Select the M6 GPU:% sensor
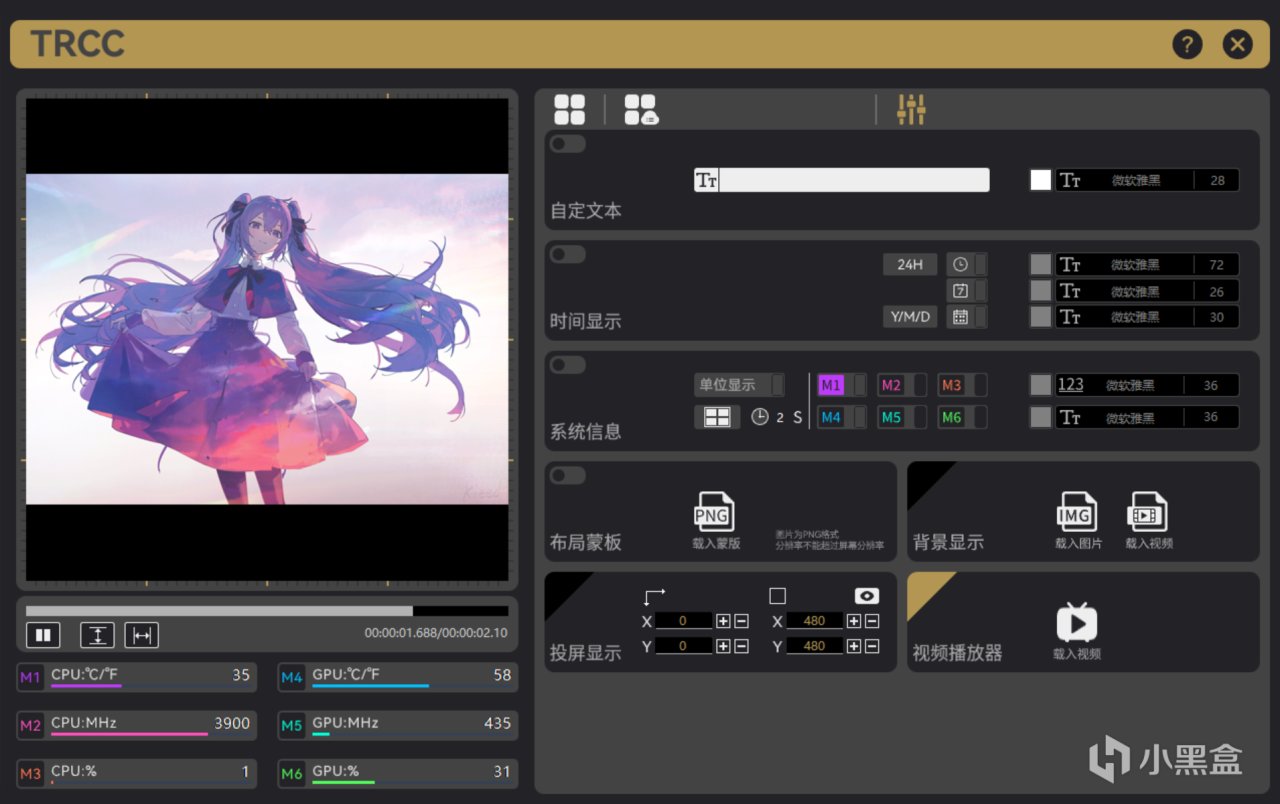1280x804 pixels. tap(398, 773)
